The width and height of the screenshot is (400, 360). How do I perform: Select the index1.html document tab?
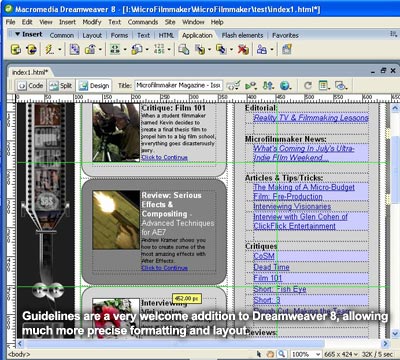point(30,72)
